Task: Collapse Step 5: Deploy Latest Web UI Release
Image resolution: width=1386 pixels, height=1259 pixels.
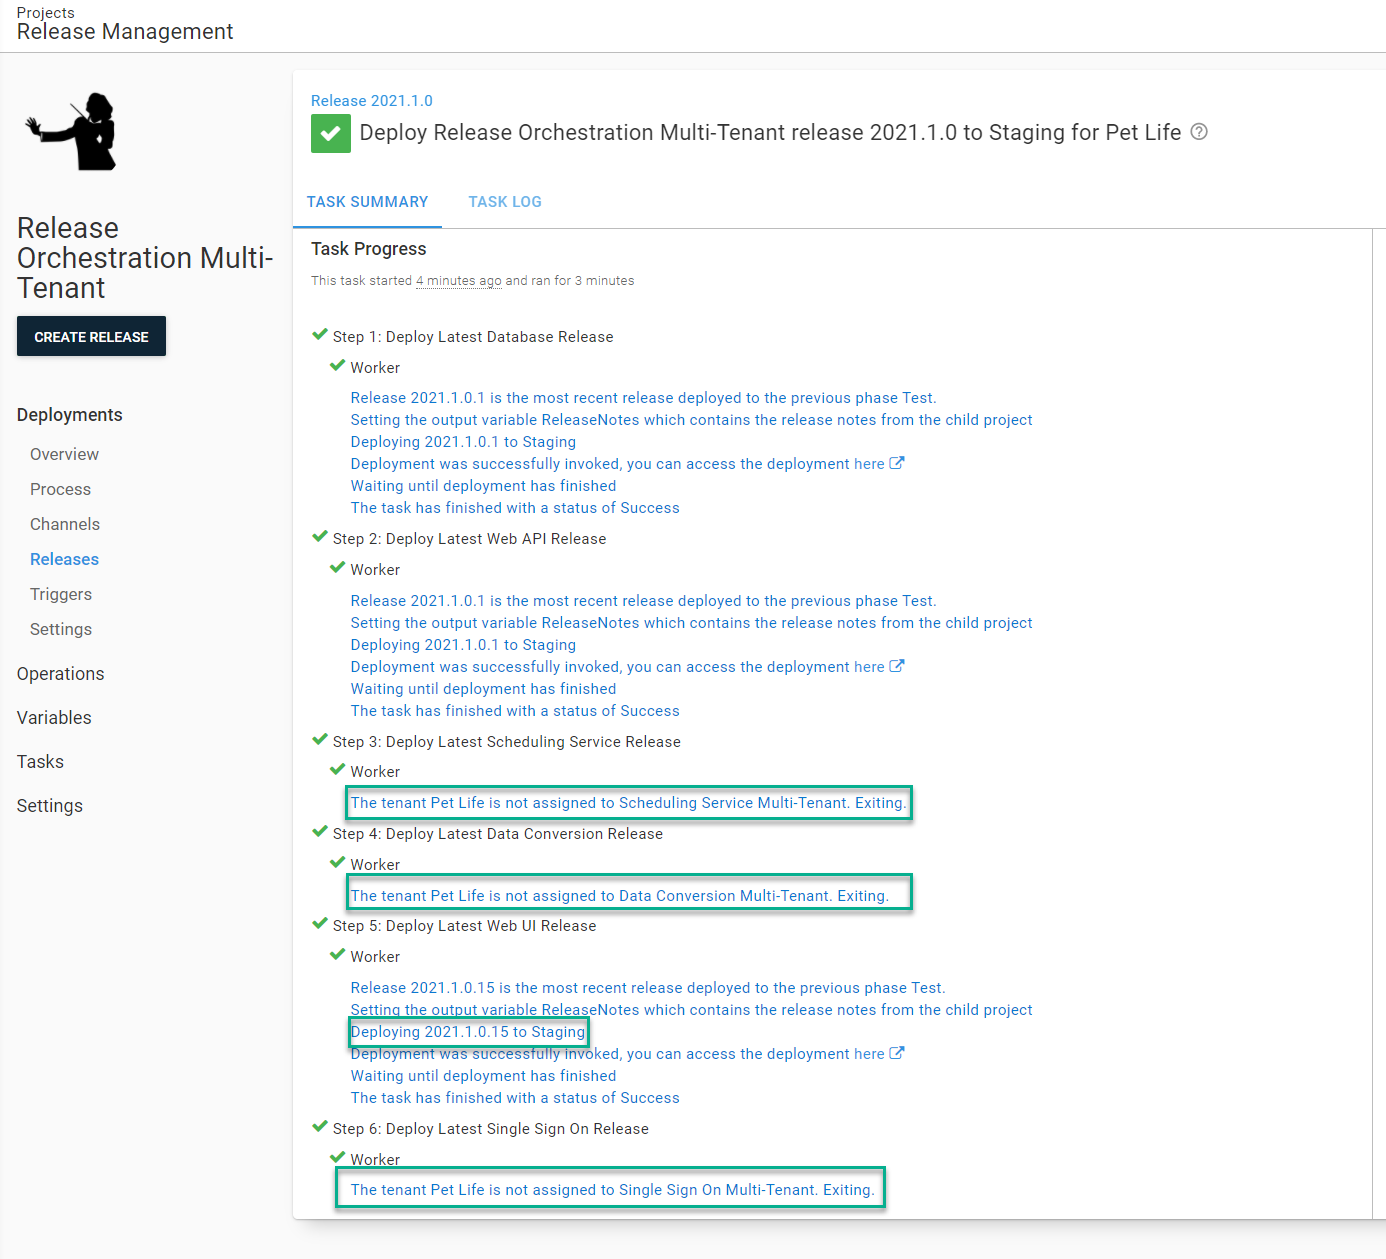Action: [x=464, y=926]
